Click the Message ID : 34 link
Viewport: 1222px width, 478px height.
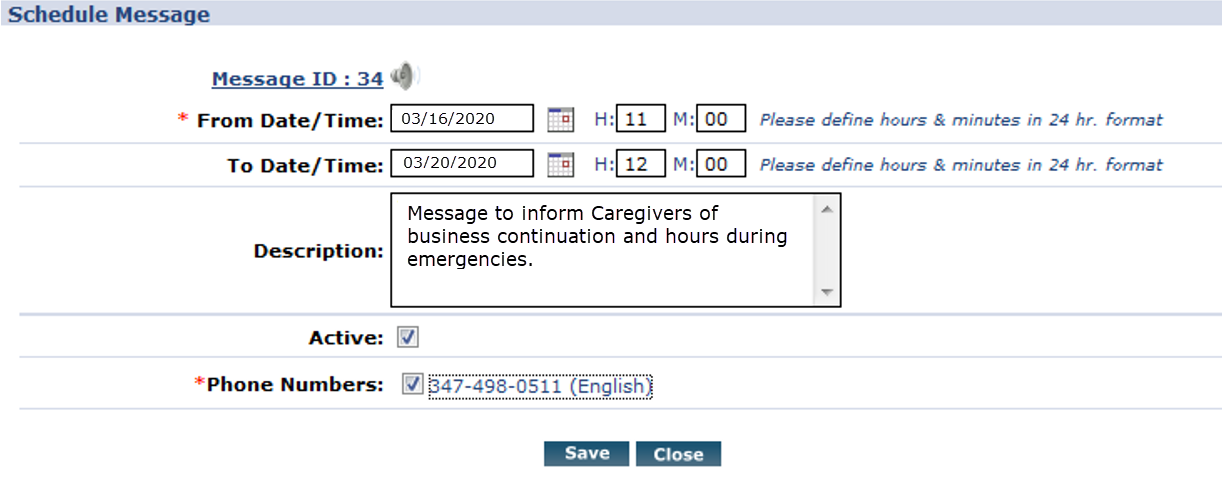pyautogui.click(x=297, y=79)
